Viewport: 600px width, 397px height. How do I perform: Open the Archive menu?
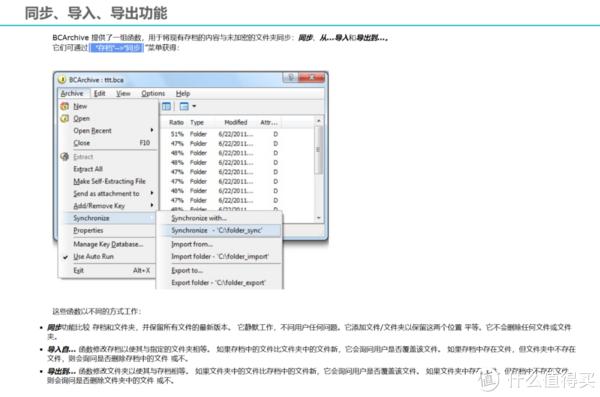point(72,93)
